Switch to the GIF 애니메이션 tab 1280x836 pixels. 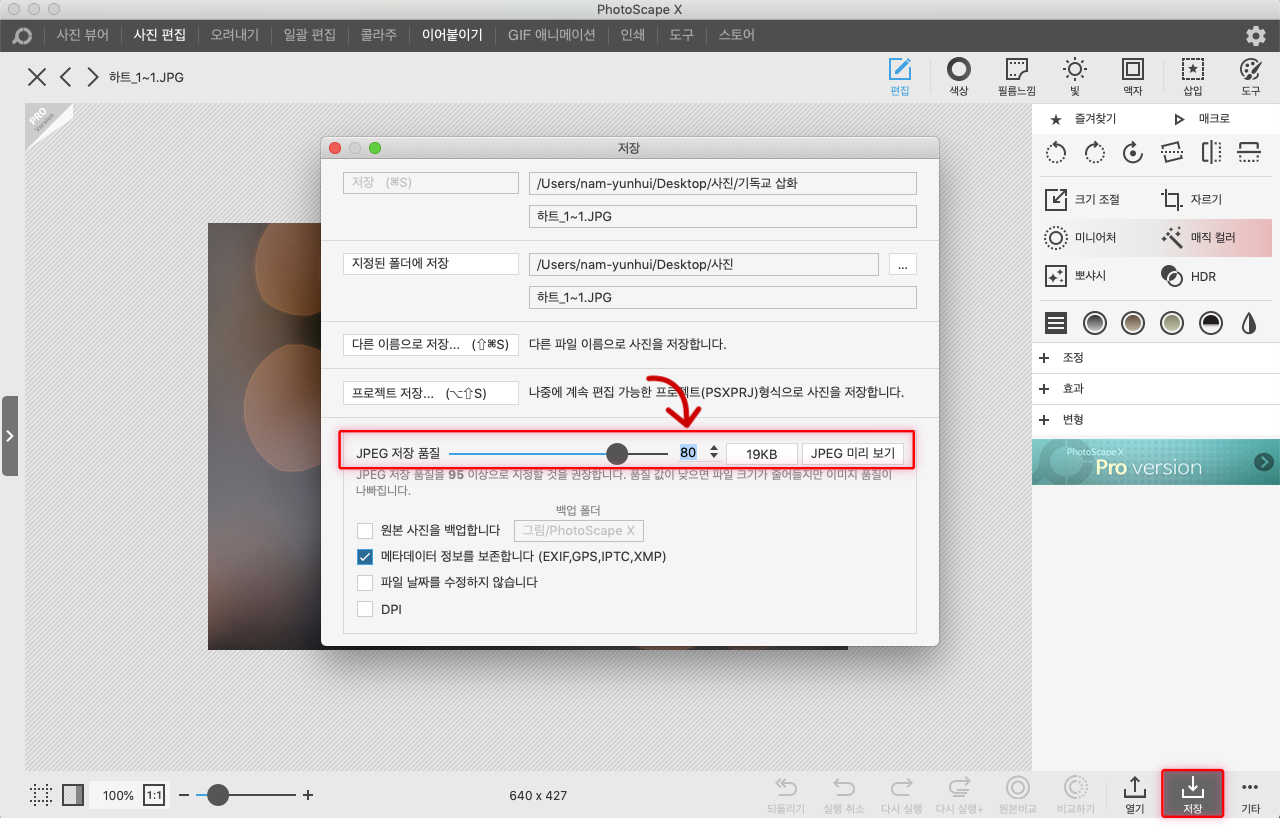[551, 35]
